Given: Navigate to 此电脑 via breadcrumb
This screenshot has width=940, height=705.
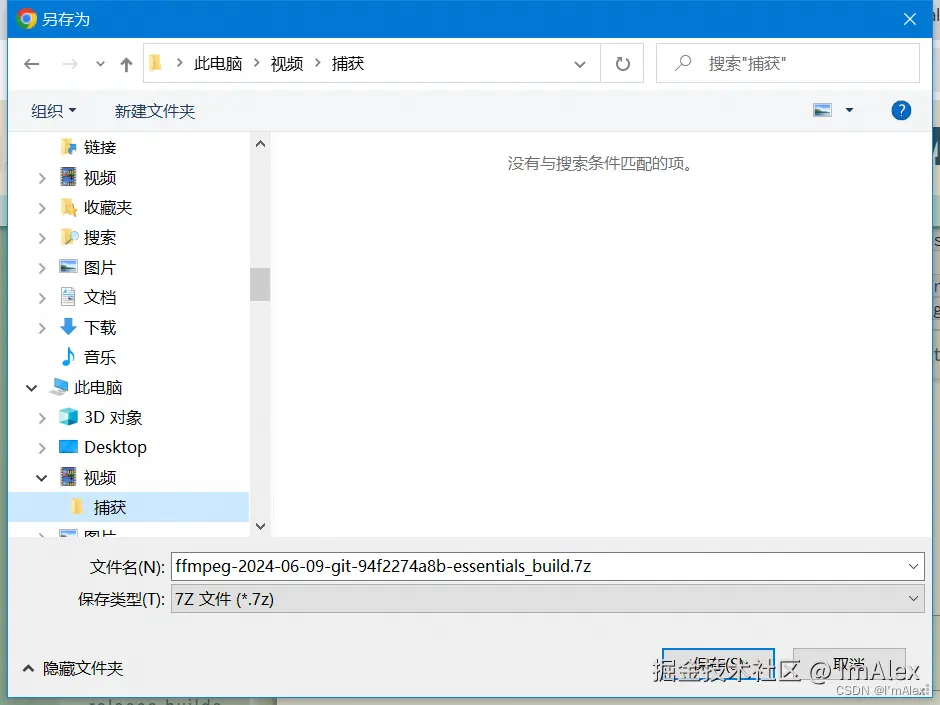Looking at the screenshot, I should click(x=219, y=62).
